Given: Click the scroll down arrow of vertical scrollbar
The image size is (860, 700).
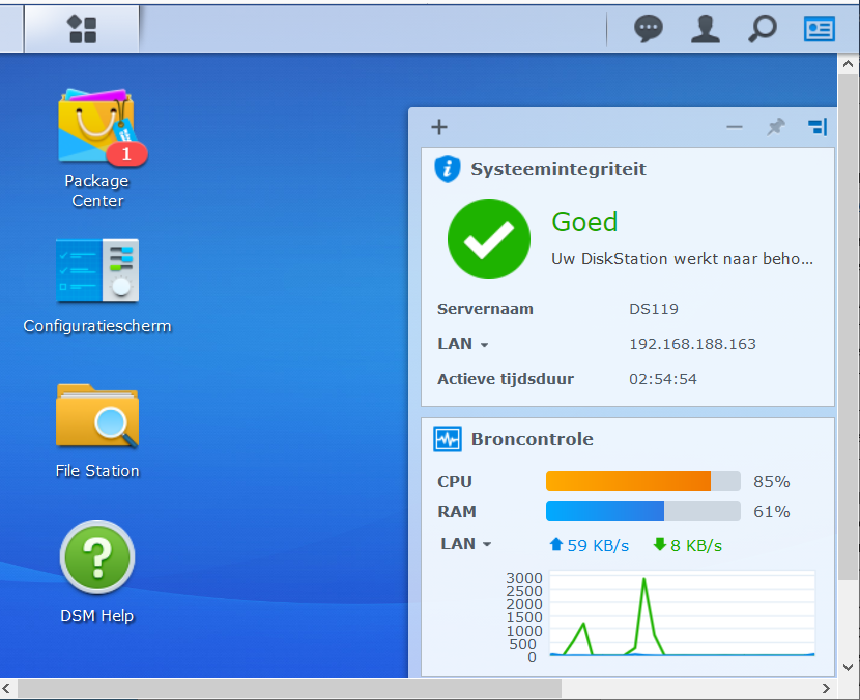Looking at the screenshot, I should (848, 667).
